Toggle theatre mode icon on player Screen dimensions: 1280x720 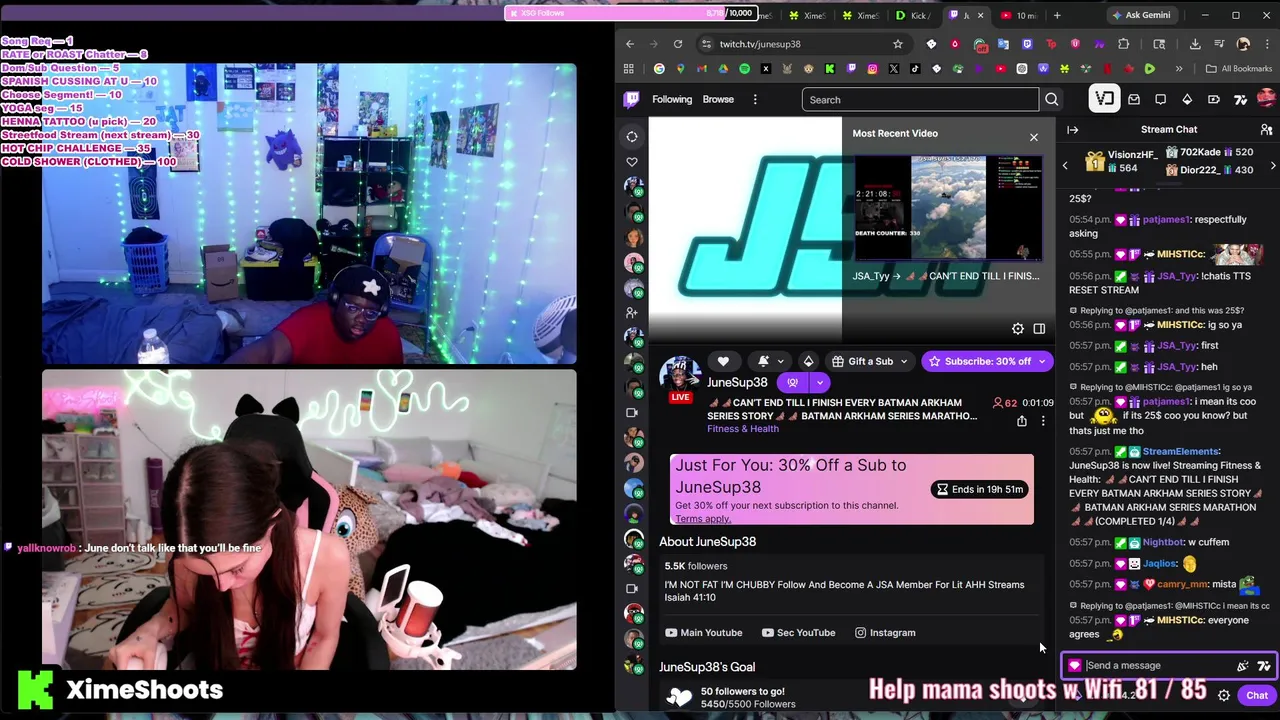(x=1039, y=328)
